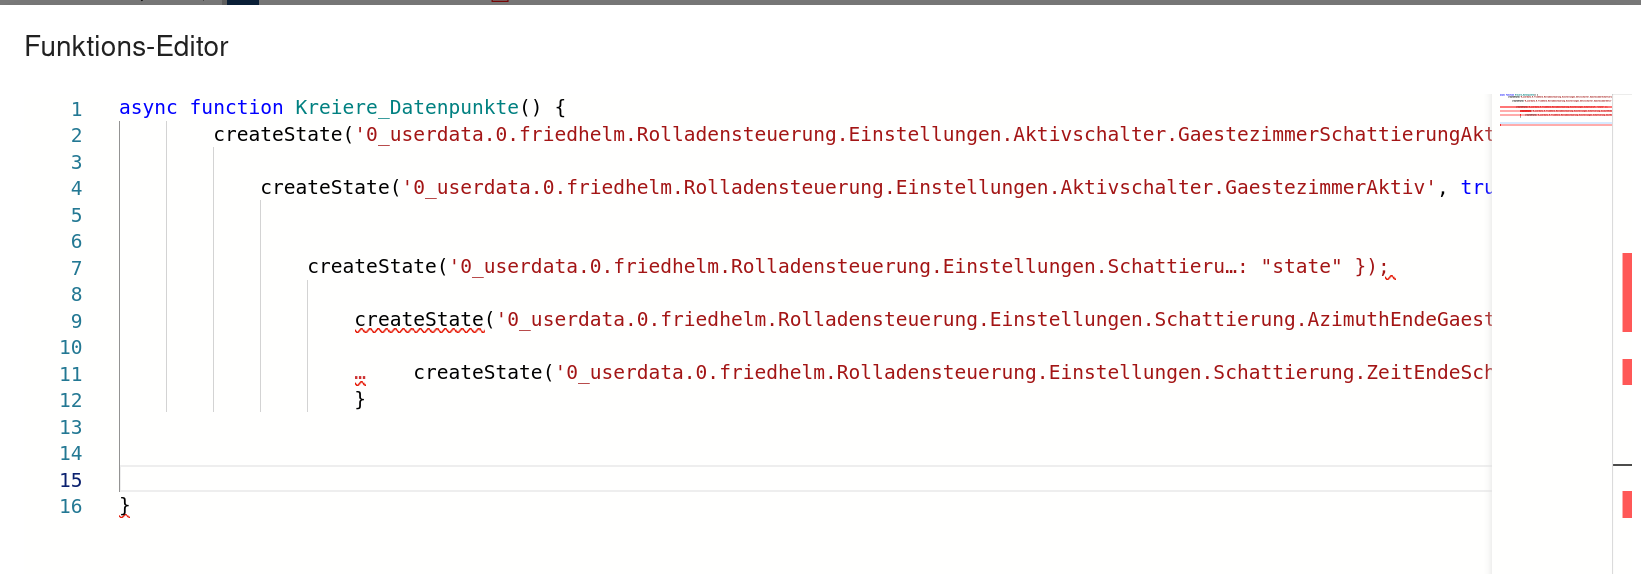1641x574 pixels.
Task: Click the error squiggle after semicolon on line 7
Action: [1390, 277]
